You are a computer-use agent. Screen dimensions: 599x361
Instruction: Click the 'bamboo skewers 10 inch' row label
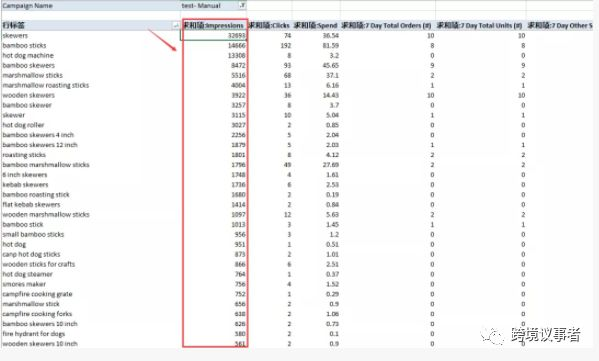pos(40,324)
